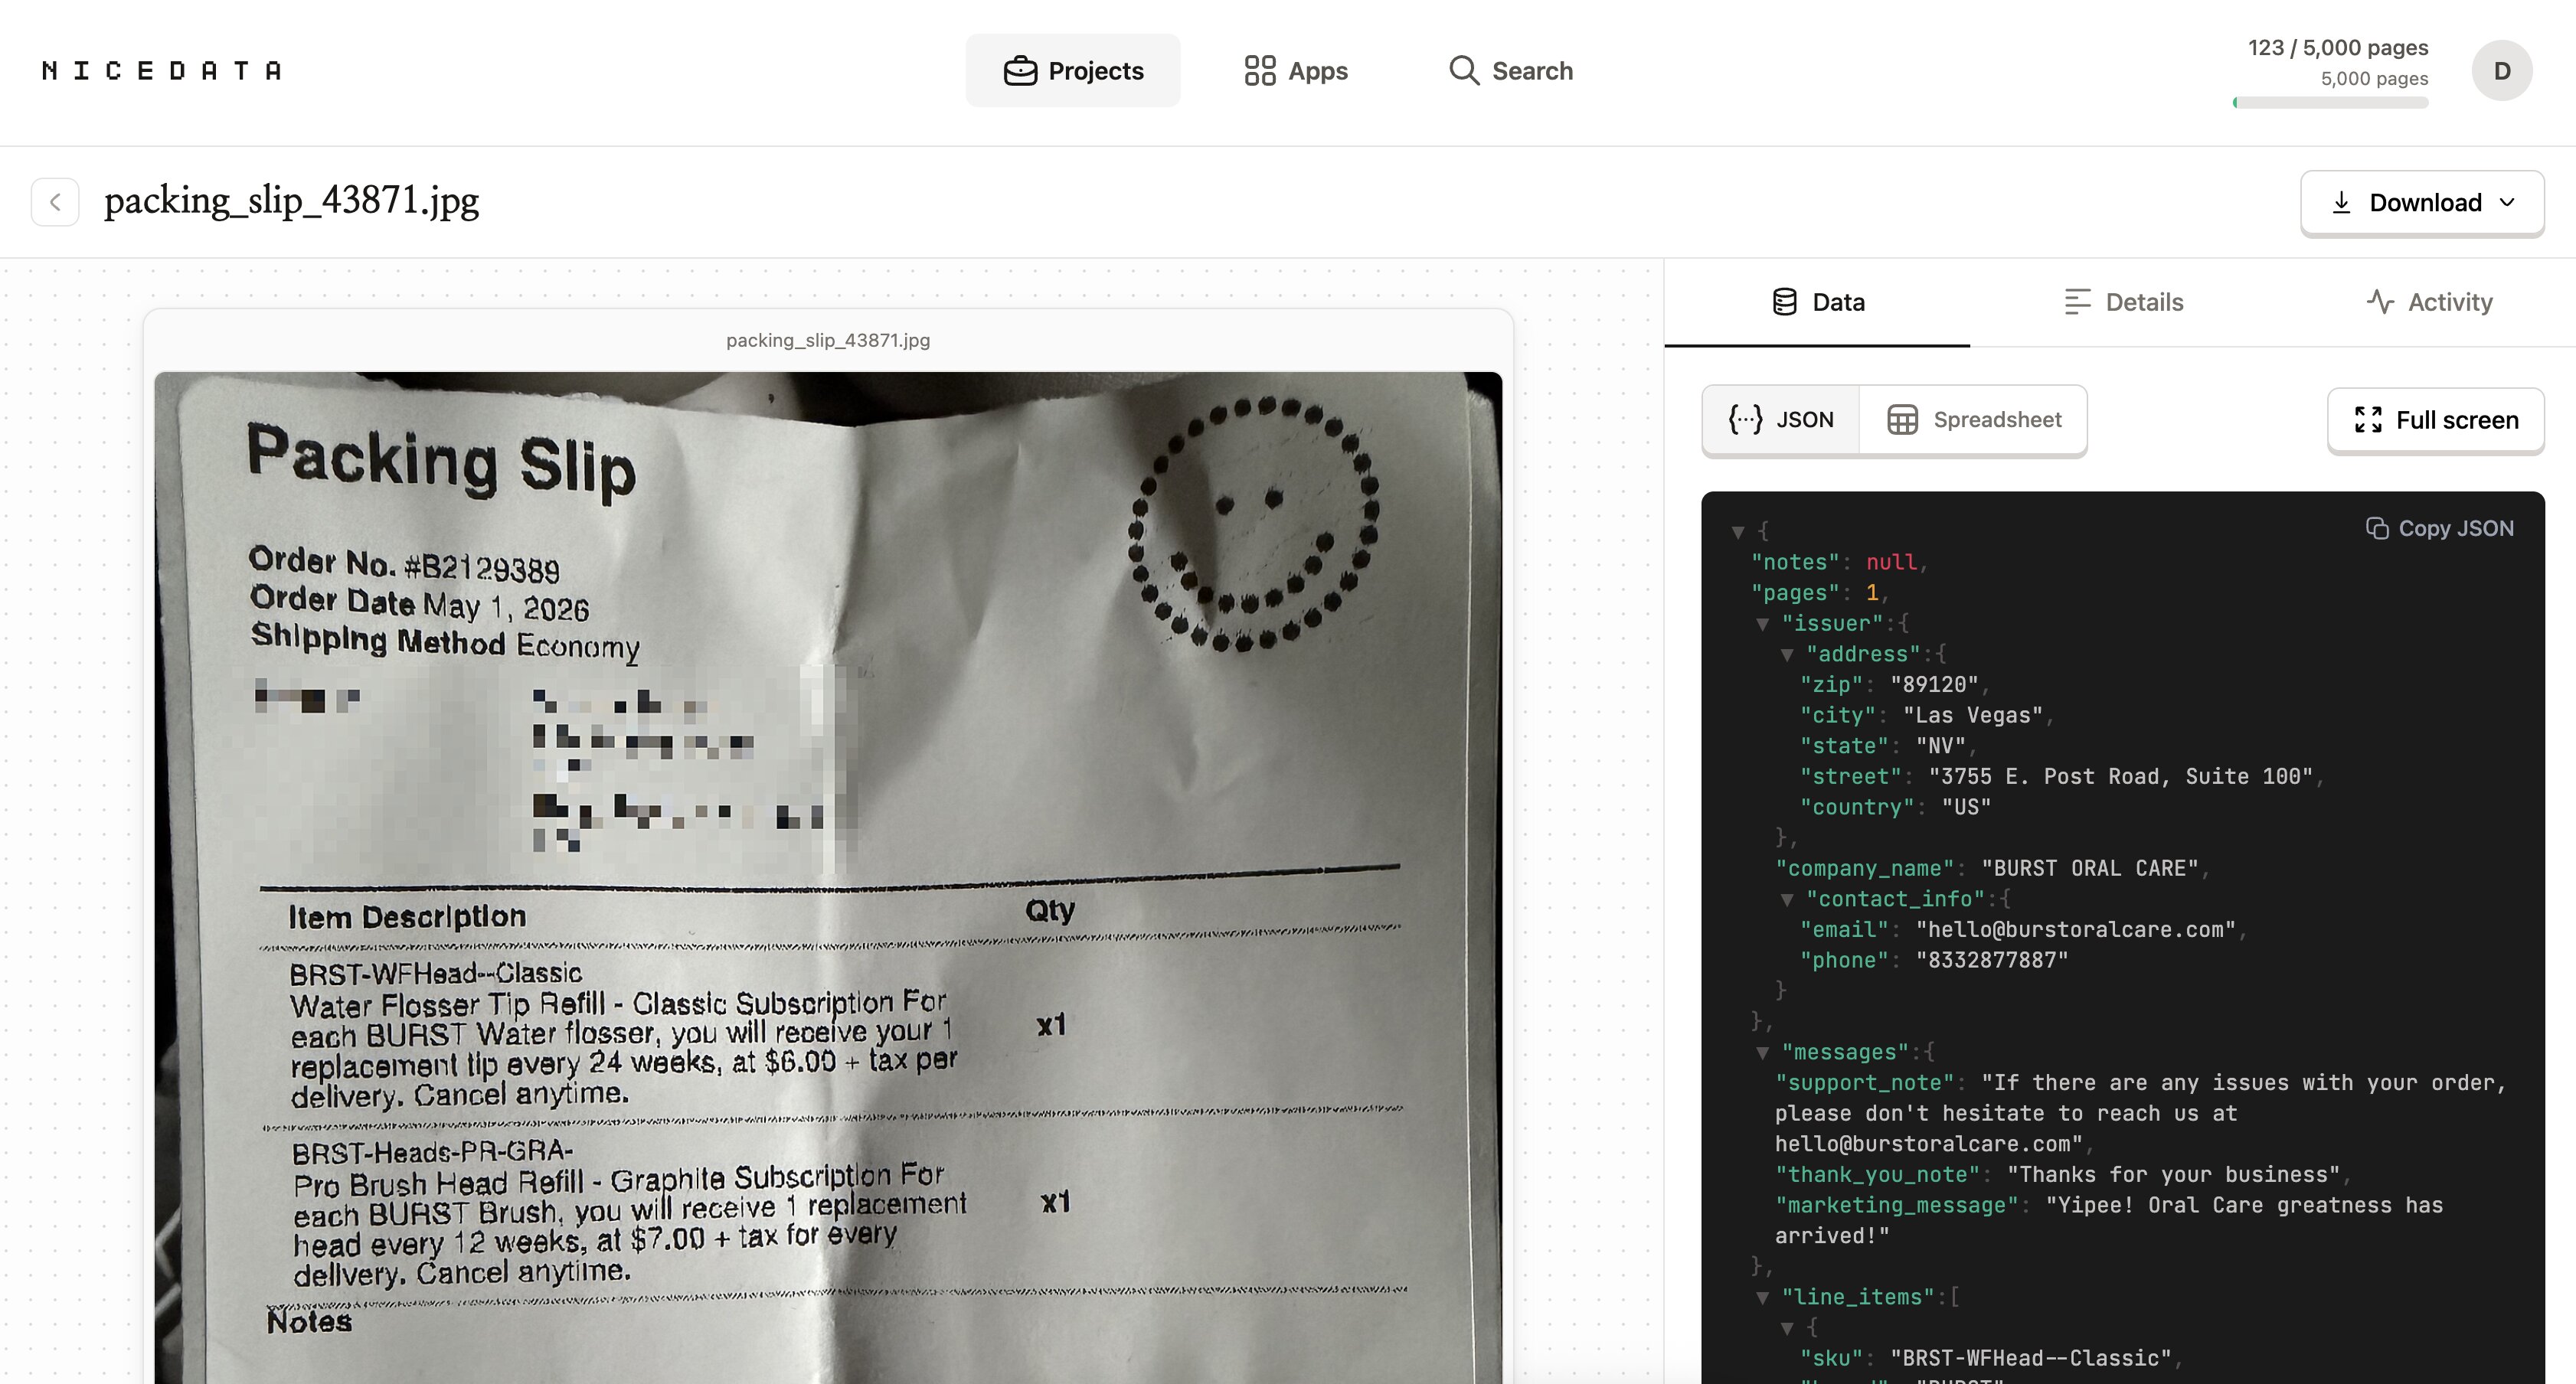Click the city value "Las Vegas"
Image resolution: width=2576 pixels, height=1384 pixels.
click(1973, 716)
